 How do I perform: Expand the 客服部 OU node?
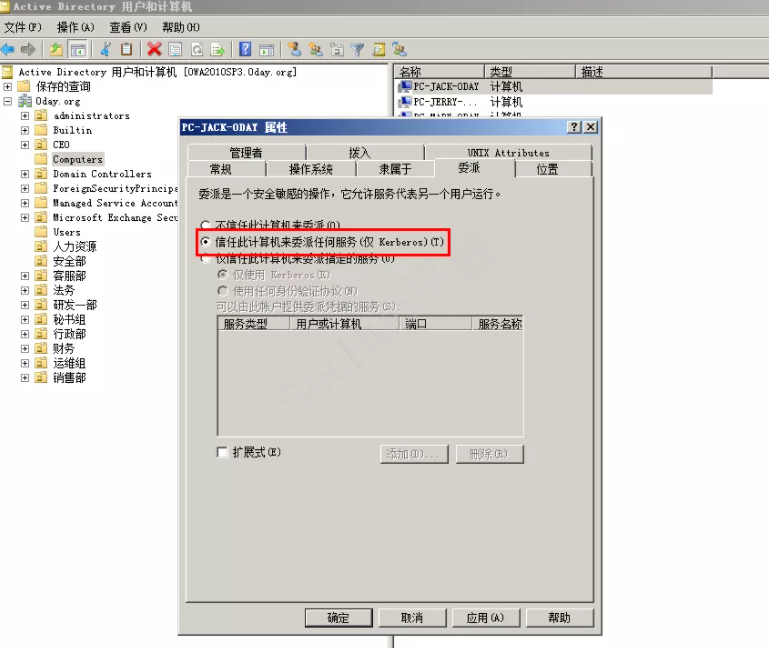25,276
